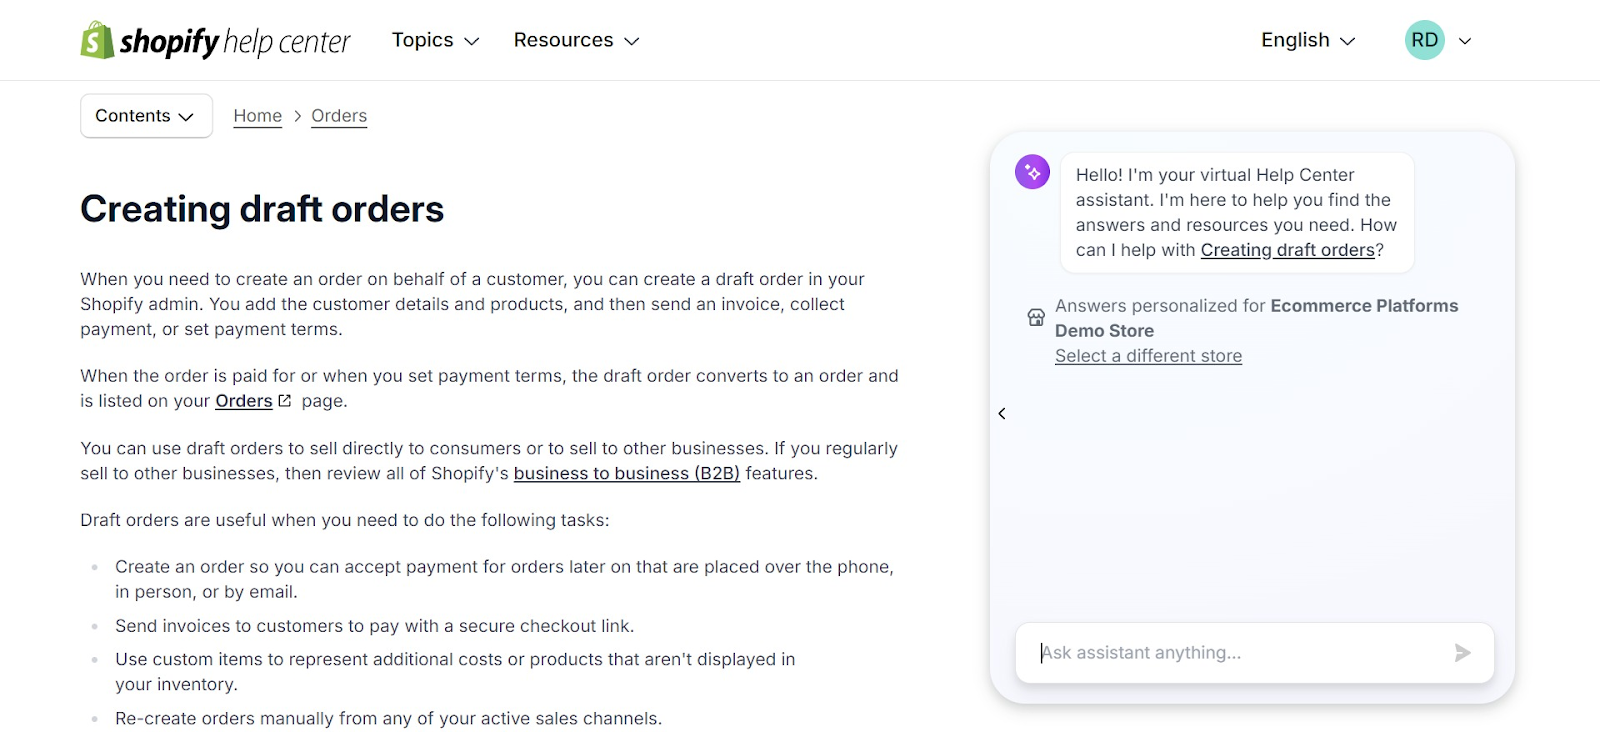Open the Topics dropdown
The image size is (1600, 732).
pos(434,40)
